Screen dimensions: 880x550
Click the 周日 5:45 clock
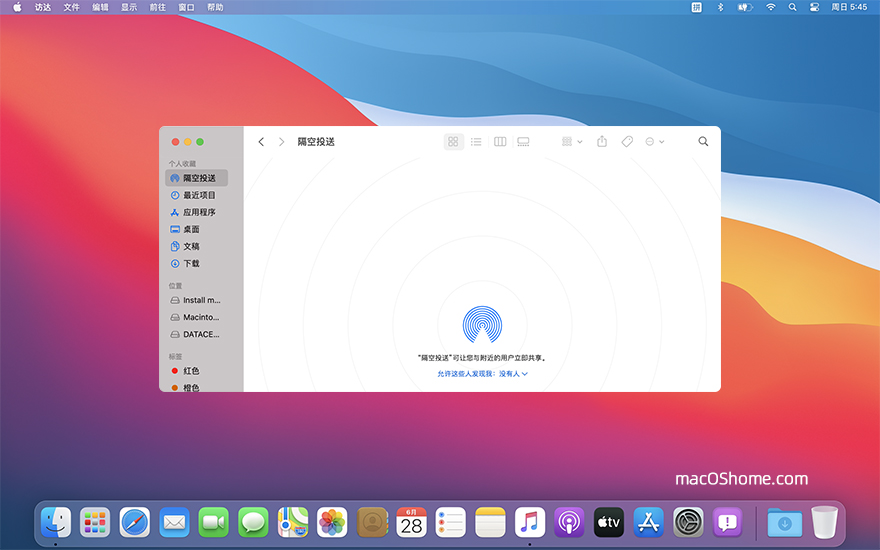(849, 7)
